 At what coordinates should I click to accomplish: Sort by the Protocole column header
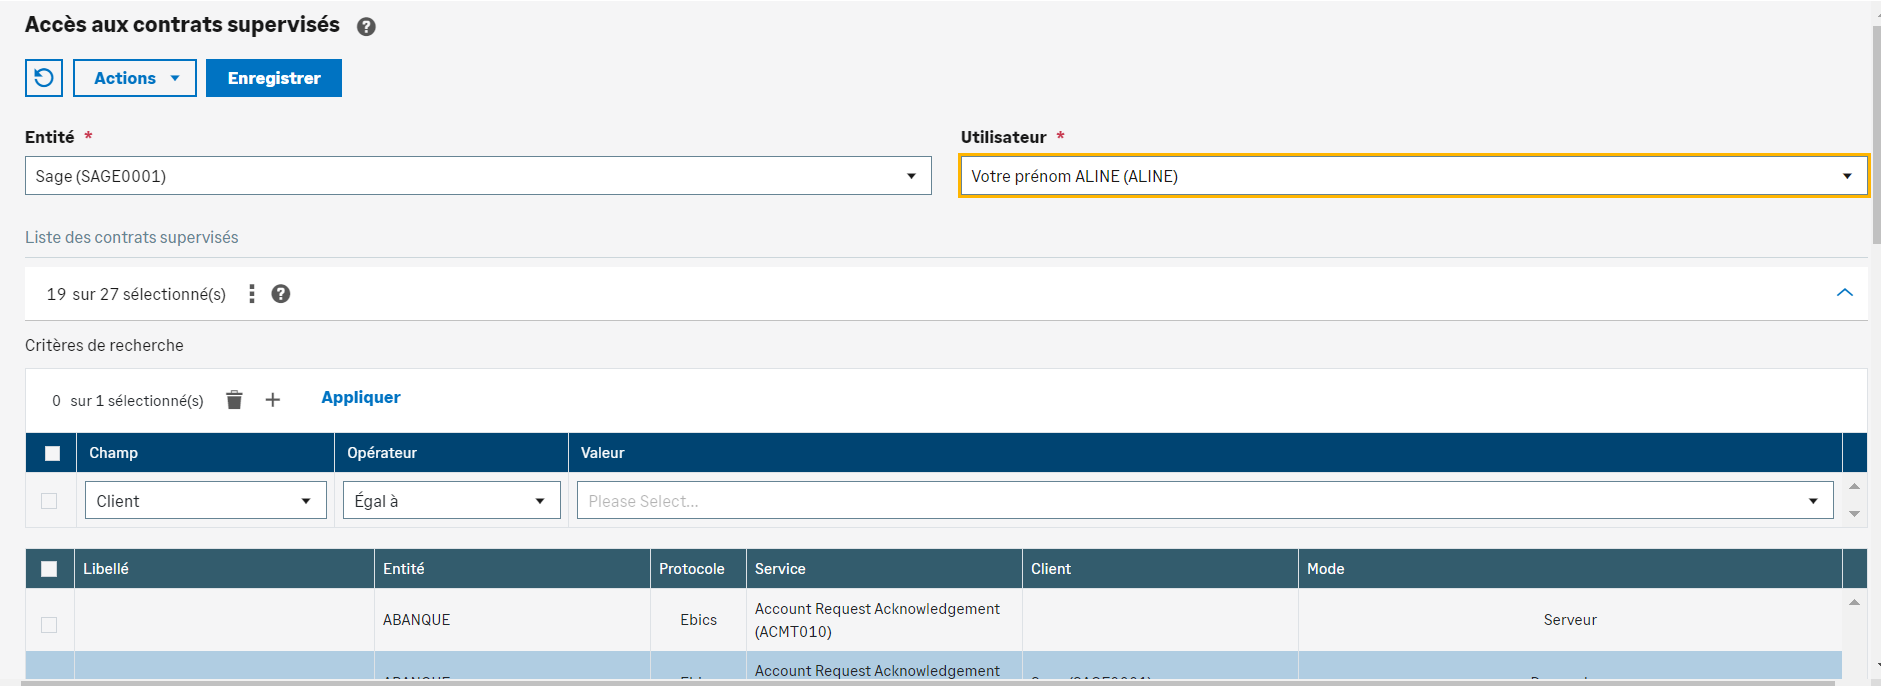click(x=692, y=569)
